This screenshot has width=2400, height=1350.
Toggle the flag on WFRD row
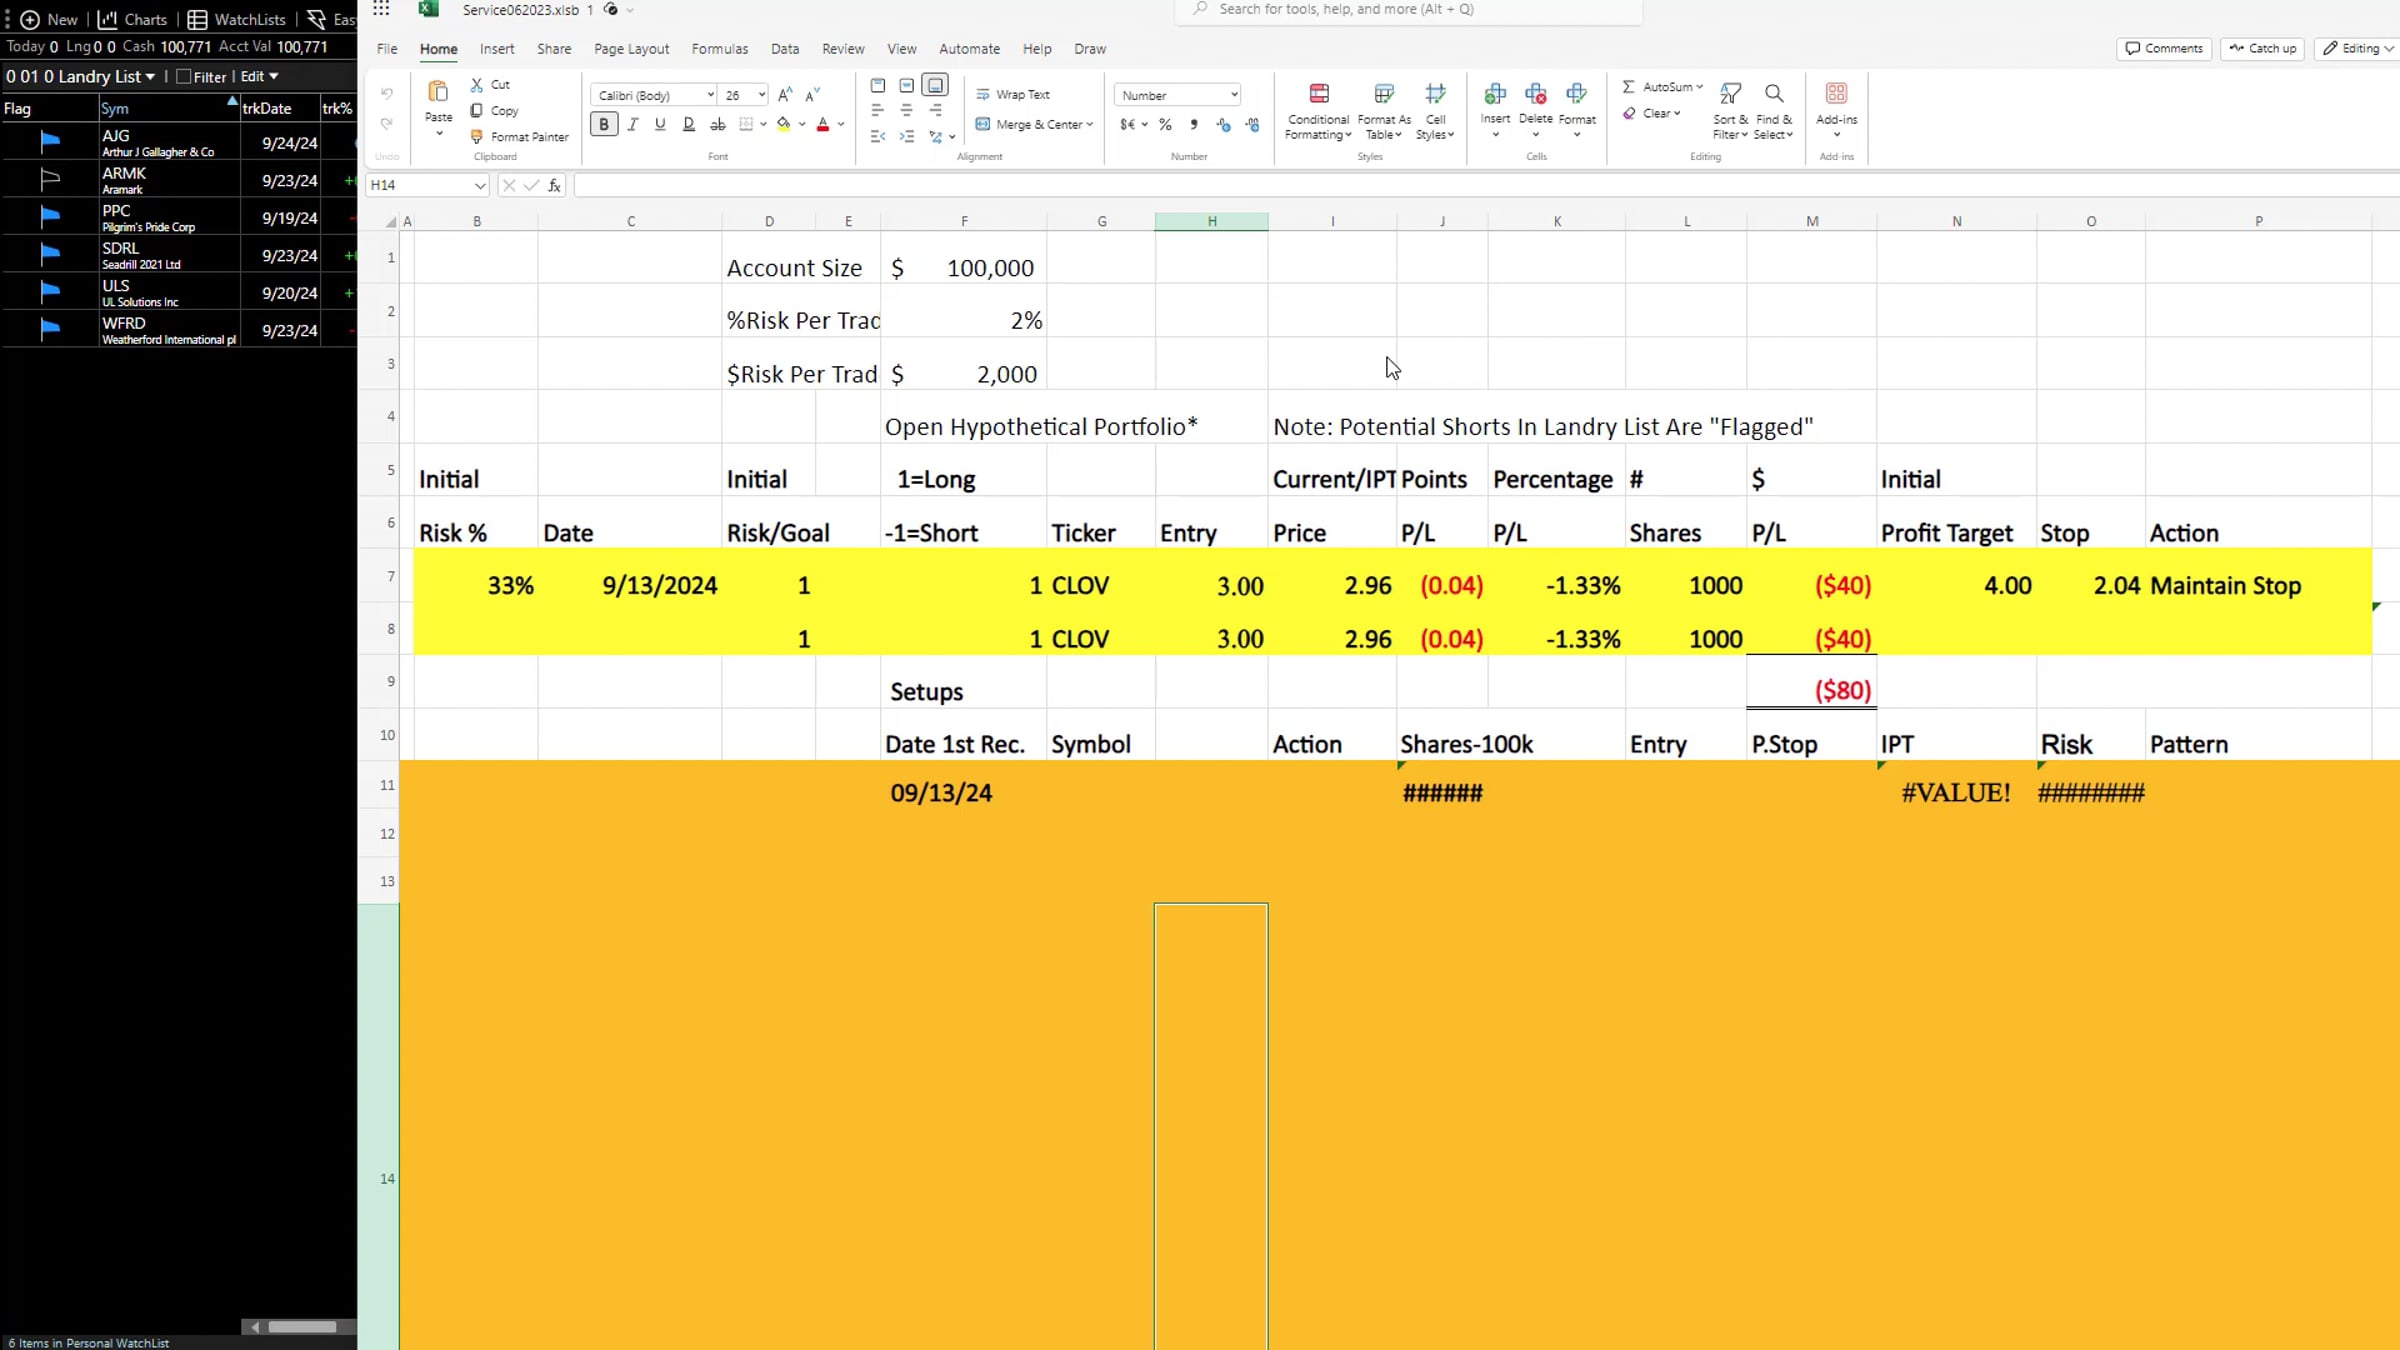tap(50, 330)
